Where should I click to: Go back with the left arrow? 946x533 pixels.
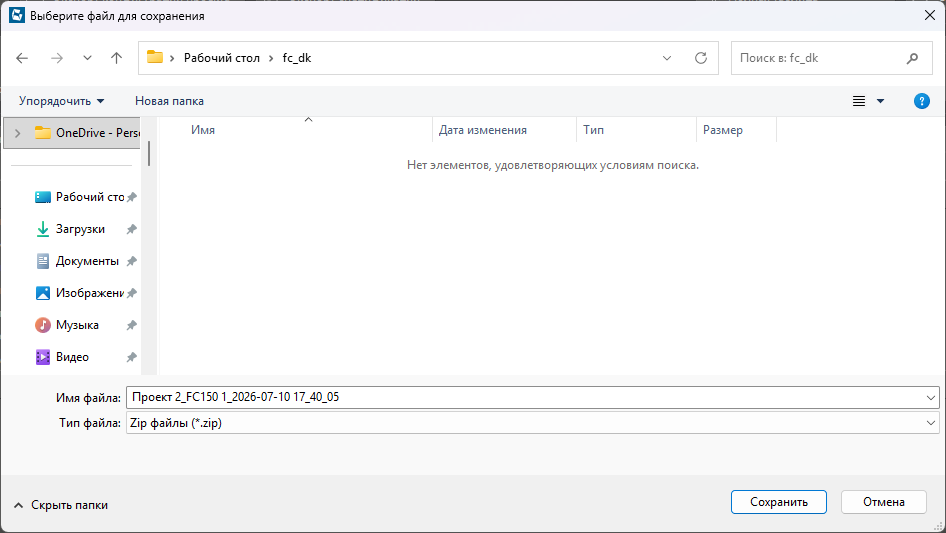(22, 58)
